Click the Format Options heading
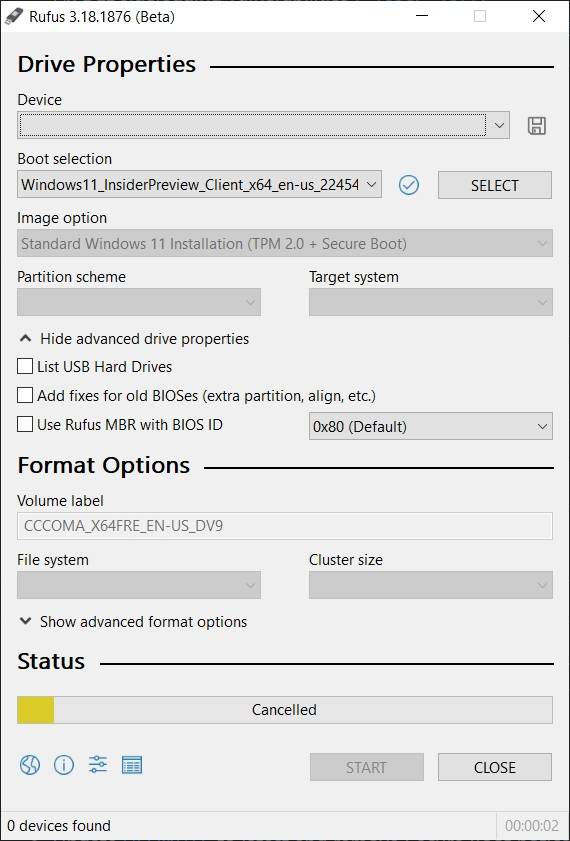The image size is (570, 841). pos(103,465)
